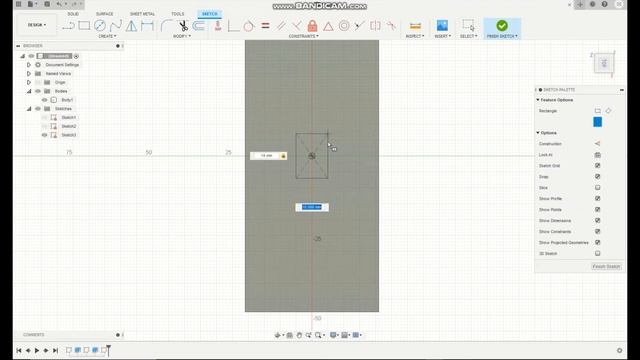Select the Center Diameter Circle tool
Image resolution: width=640 pixels, height=360 pixels.
tap(100, 26)
